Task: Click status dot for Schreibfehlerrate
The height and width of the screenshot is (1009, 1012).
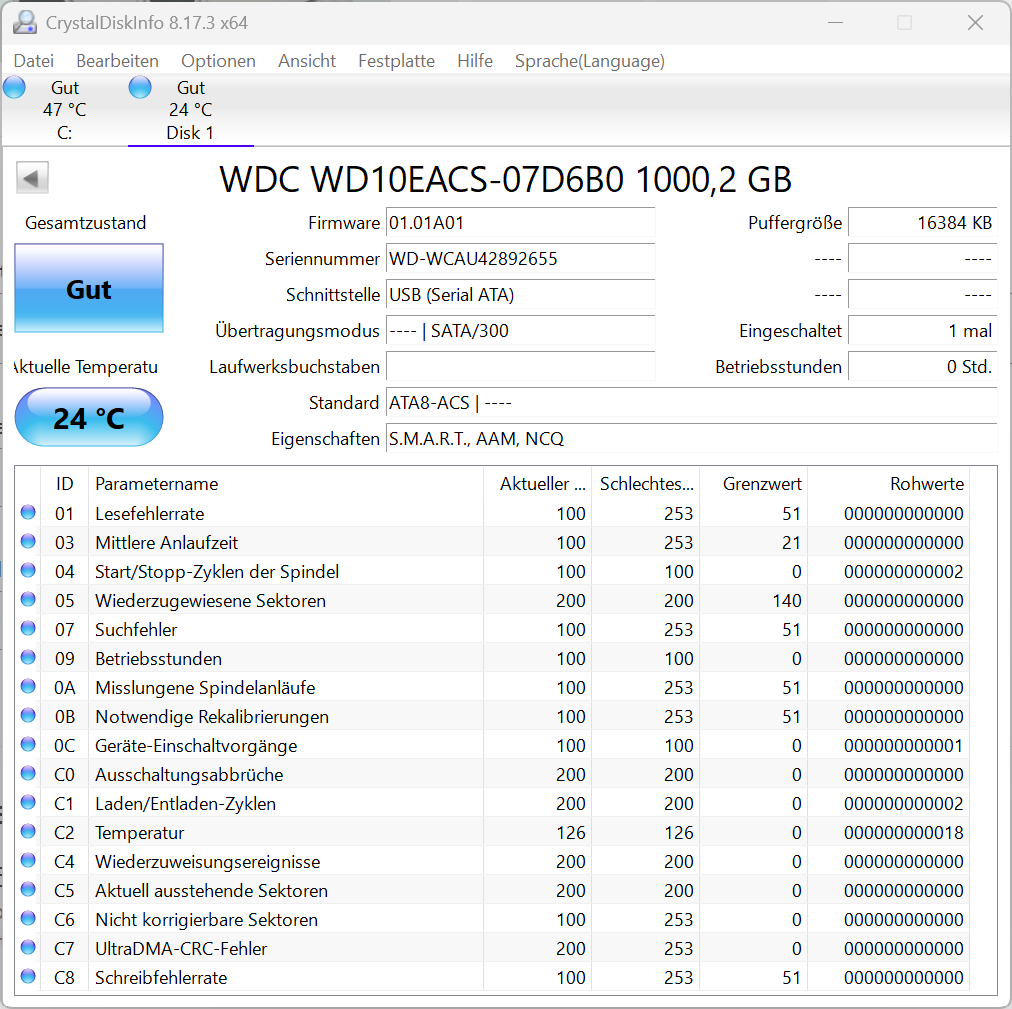Action: 28,977
